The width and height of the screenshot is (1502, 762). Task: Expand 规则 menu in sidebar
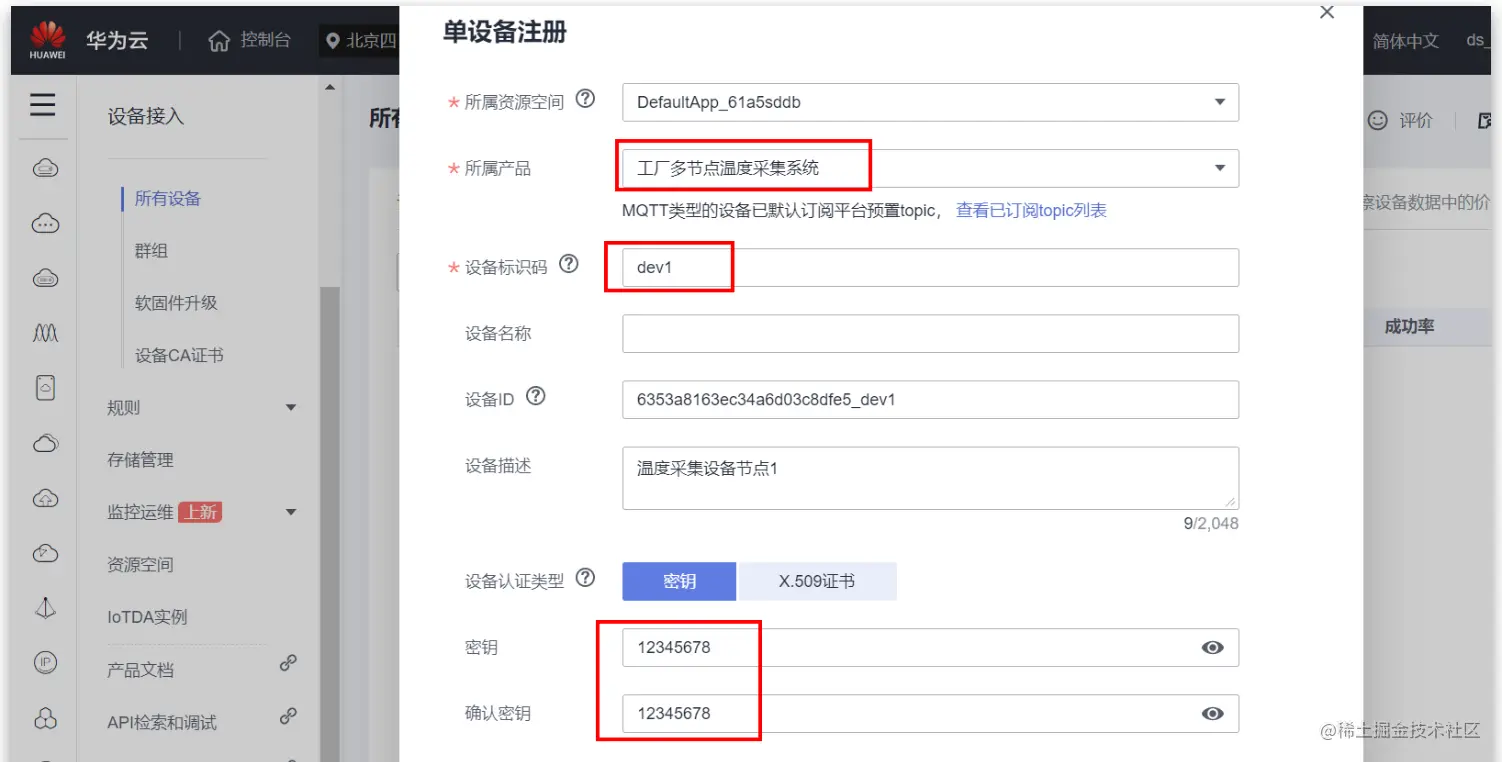click(x=291, y=408)
